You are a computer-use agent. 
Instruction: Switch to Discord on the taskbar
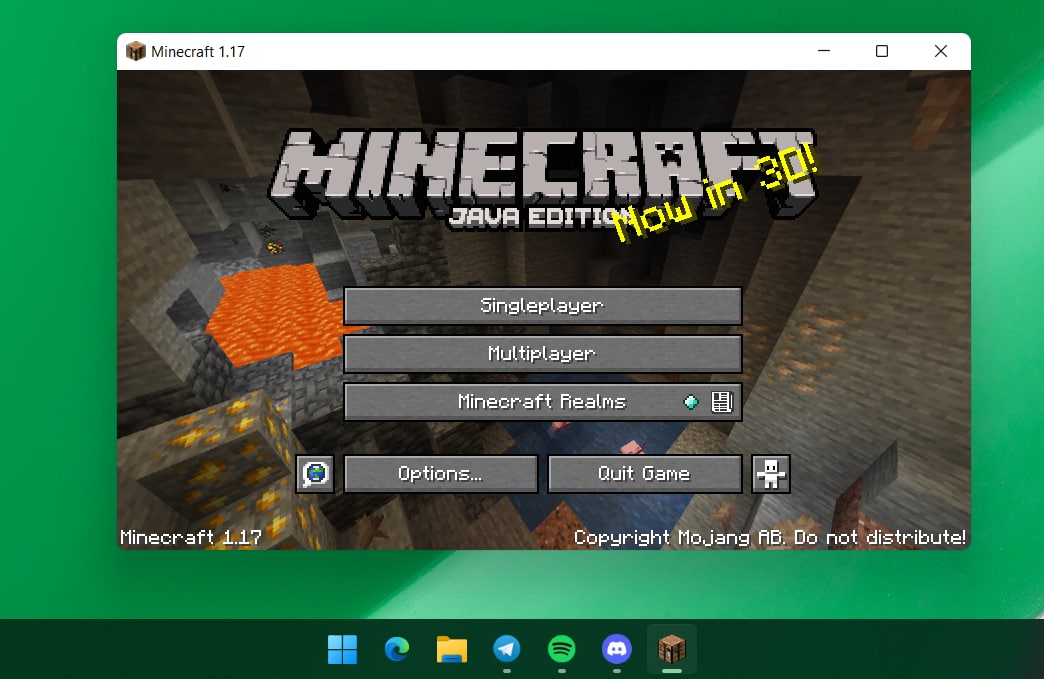coord(617,649)
